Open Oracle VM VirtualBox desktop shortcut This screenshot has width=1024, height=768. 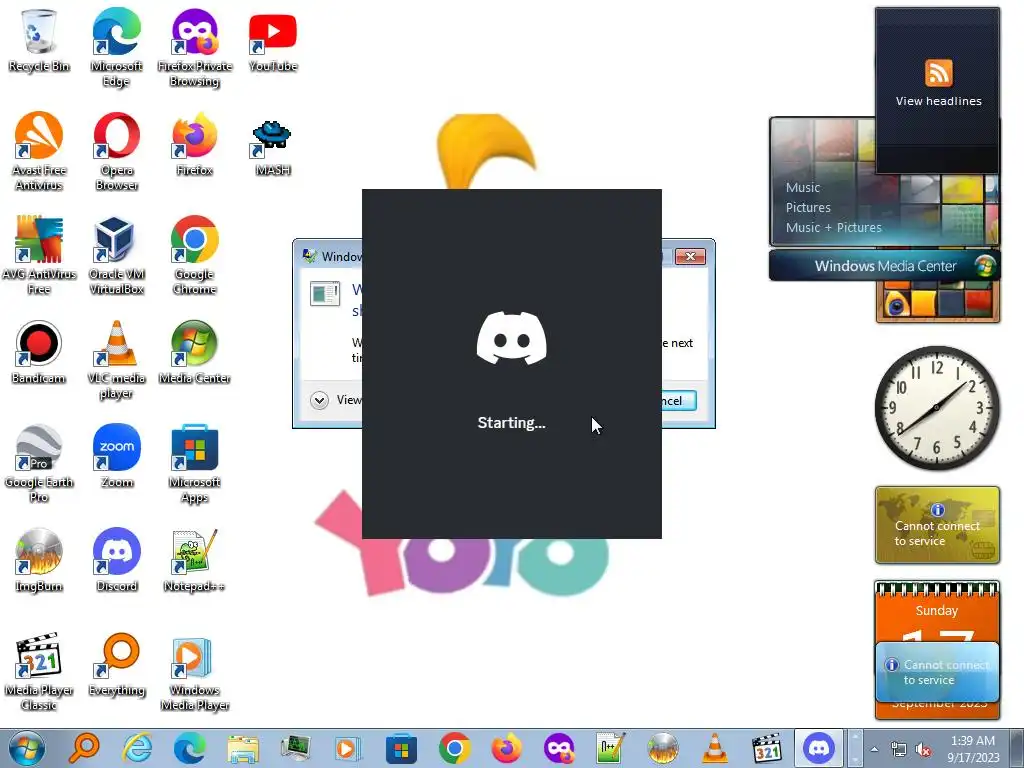click(116, 255)
